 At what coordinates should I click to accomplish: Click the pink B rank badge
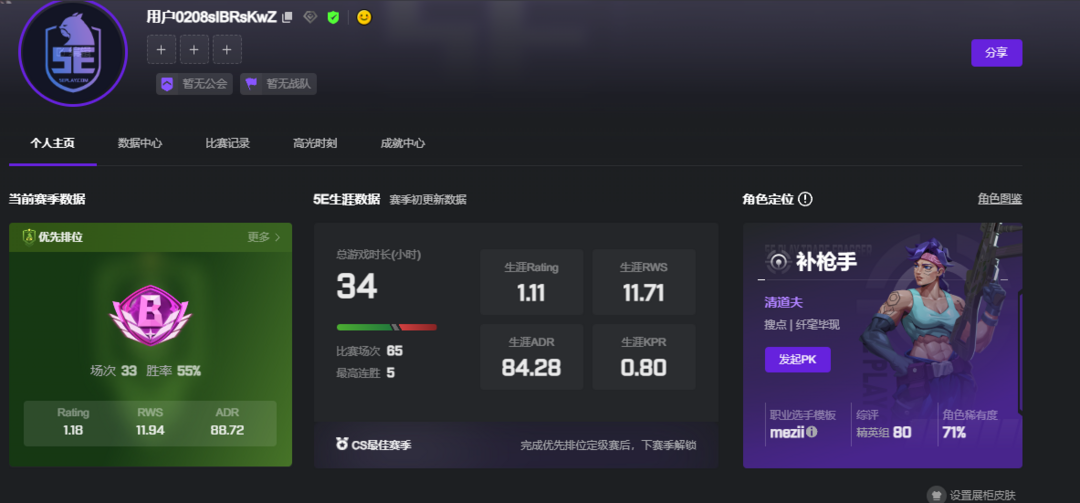tap(150, 316)
